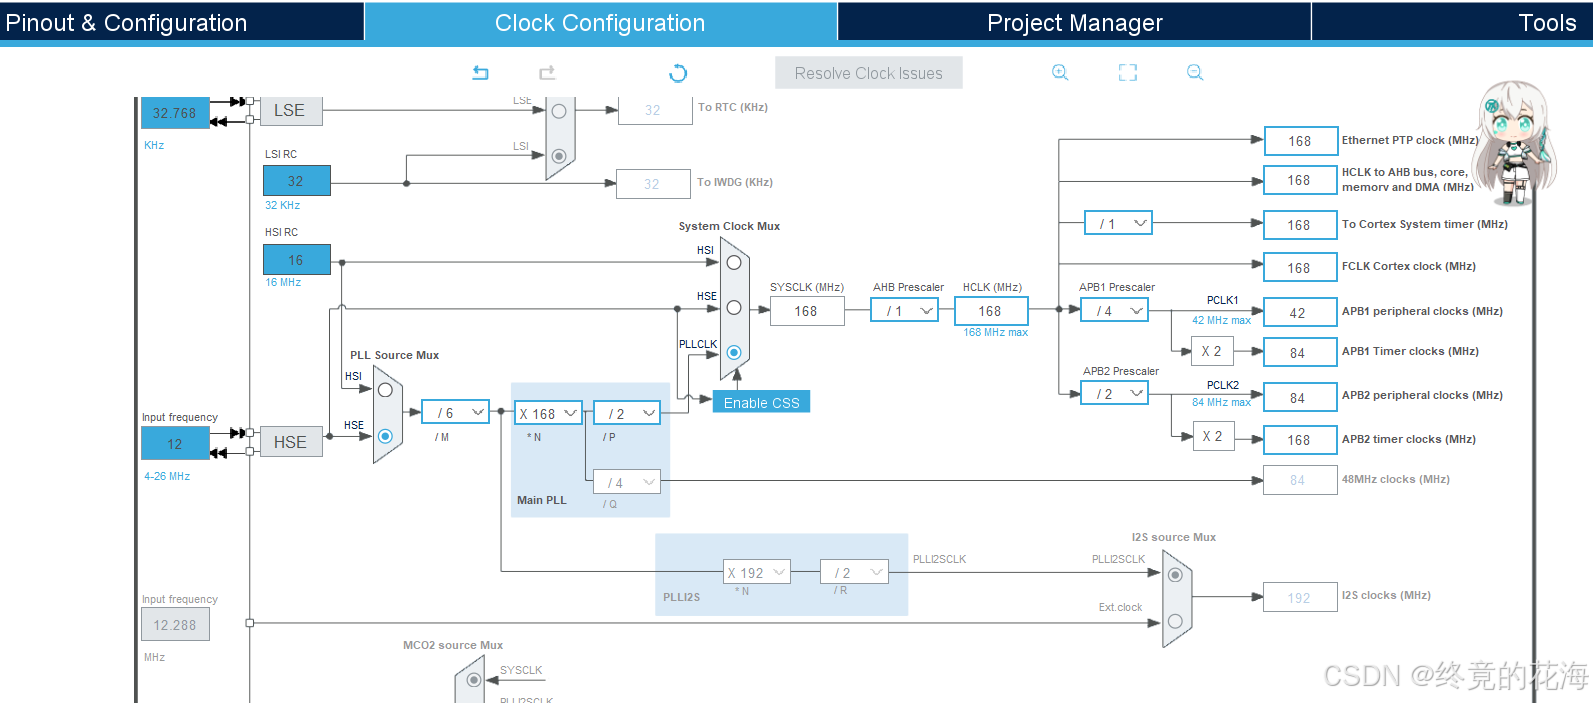Image resolution: width=1593 pixels, height=703 pixels.
Task: Click the '168 MHz max' label
Action: pyautogui.click(x=995, y=332)
